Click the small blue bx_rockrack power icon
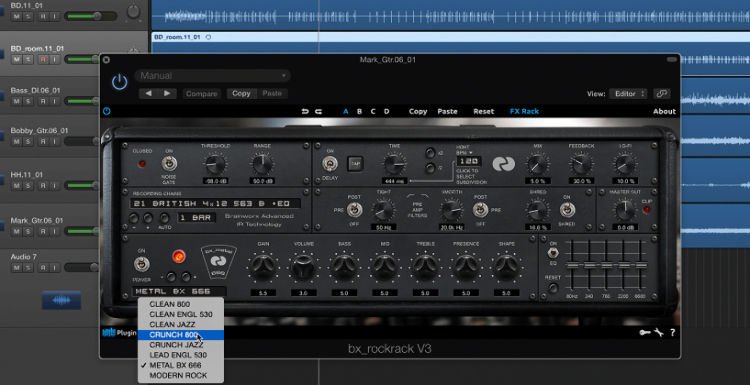 [x=107, y=111]
